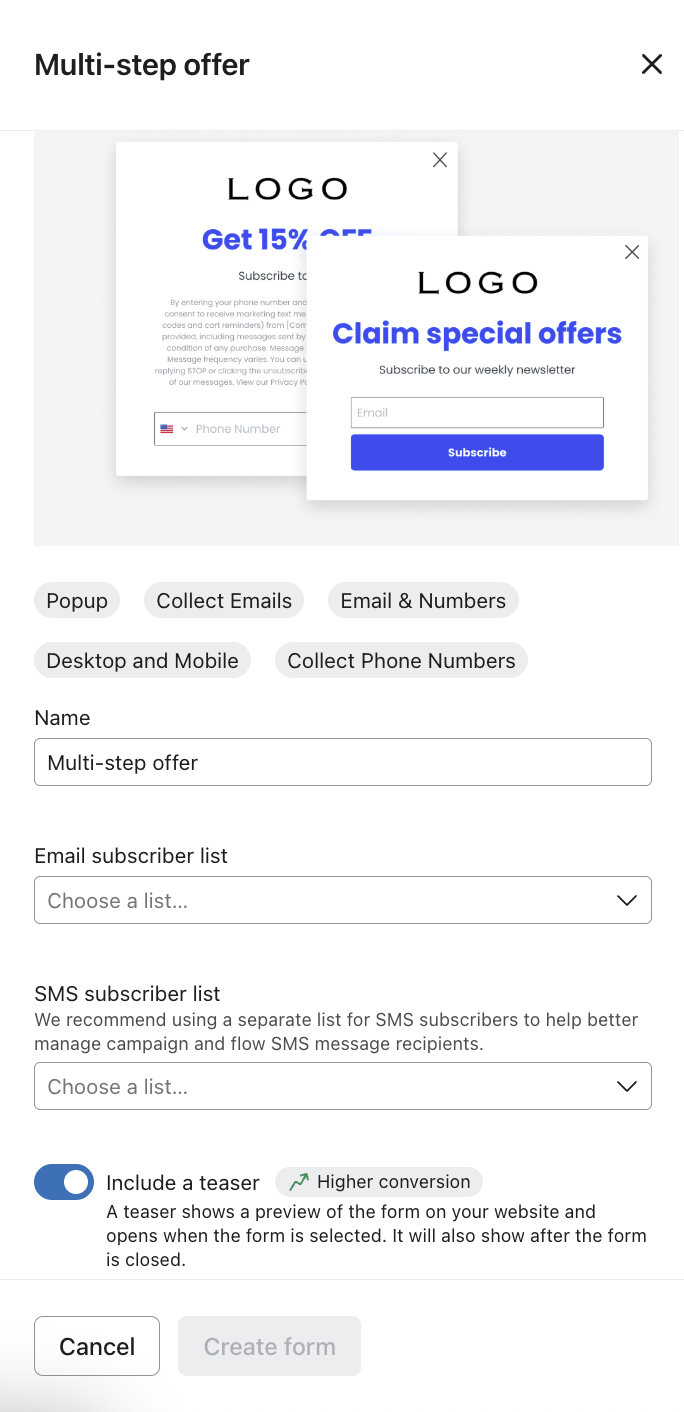Click the Desktop and Mobile tag
This screenshot has height=1412, width=684.
coord(142,661)
